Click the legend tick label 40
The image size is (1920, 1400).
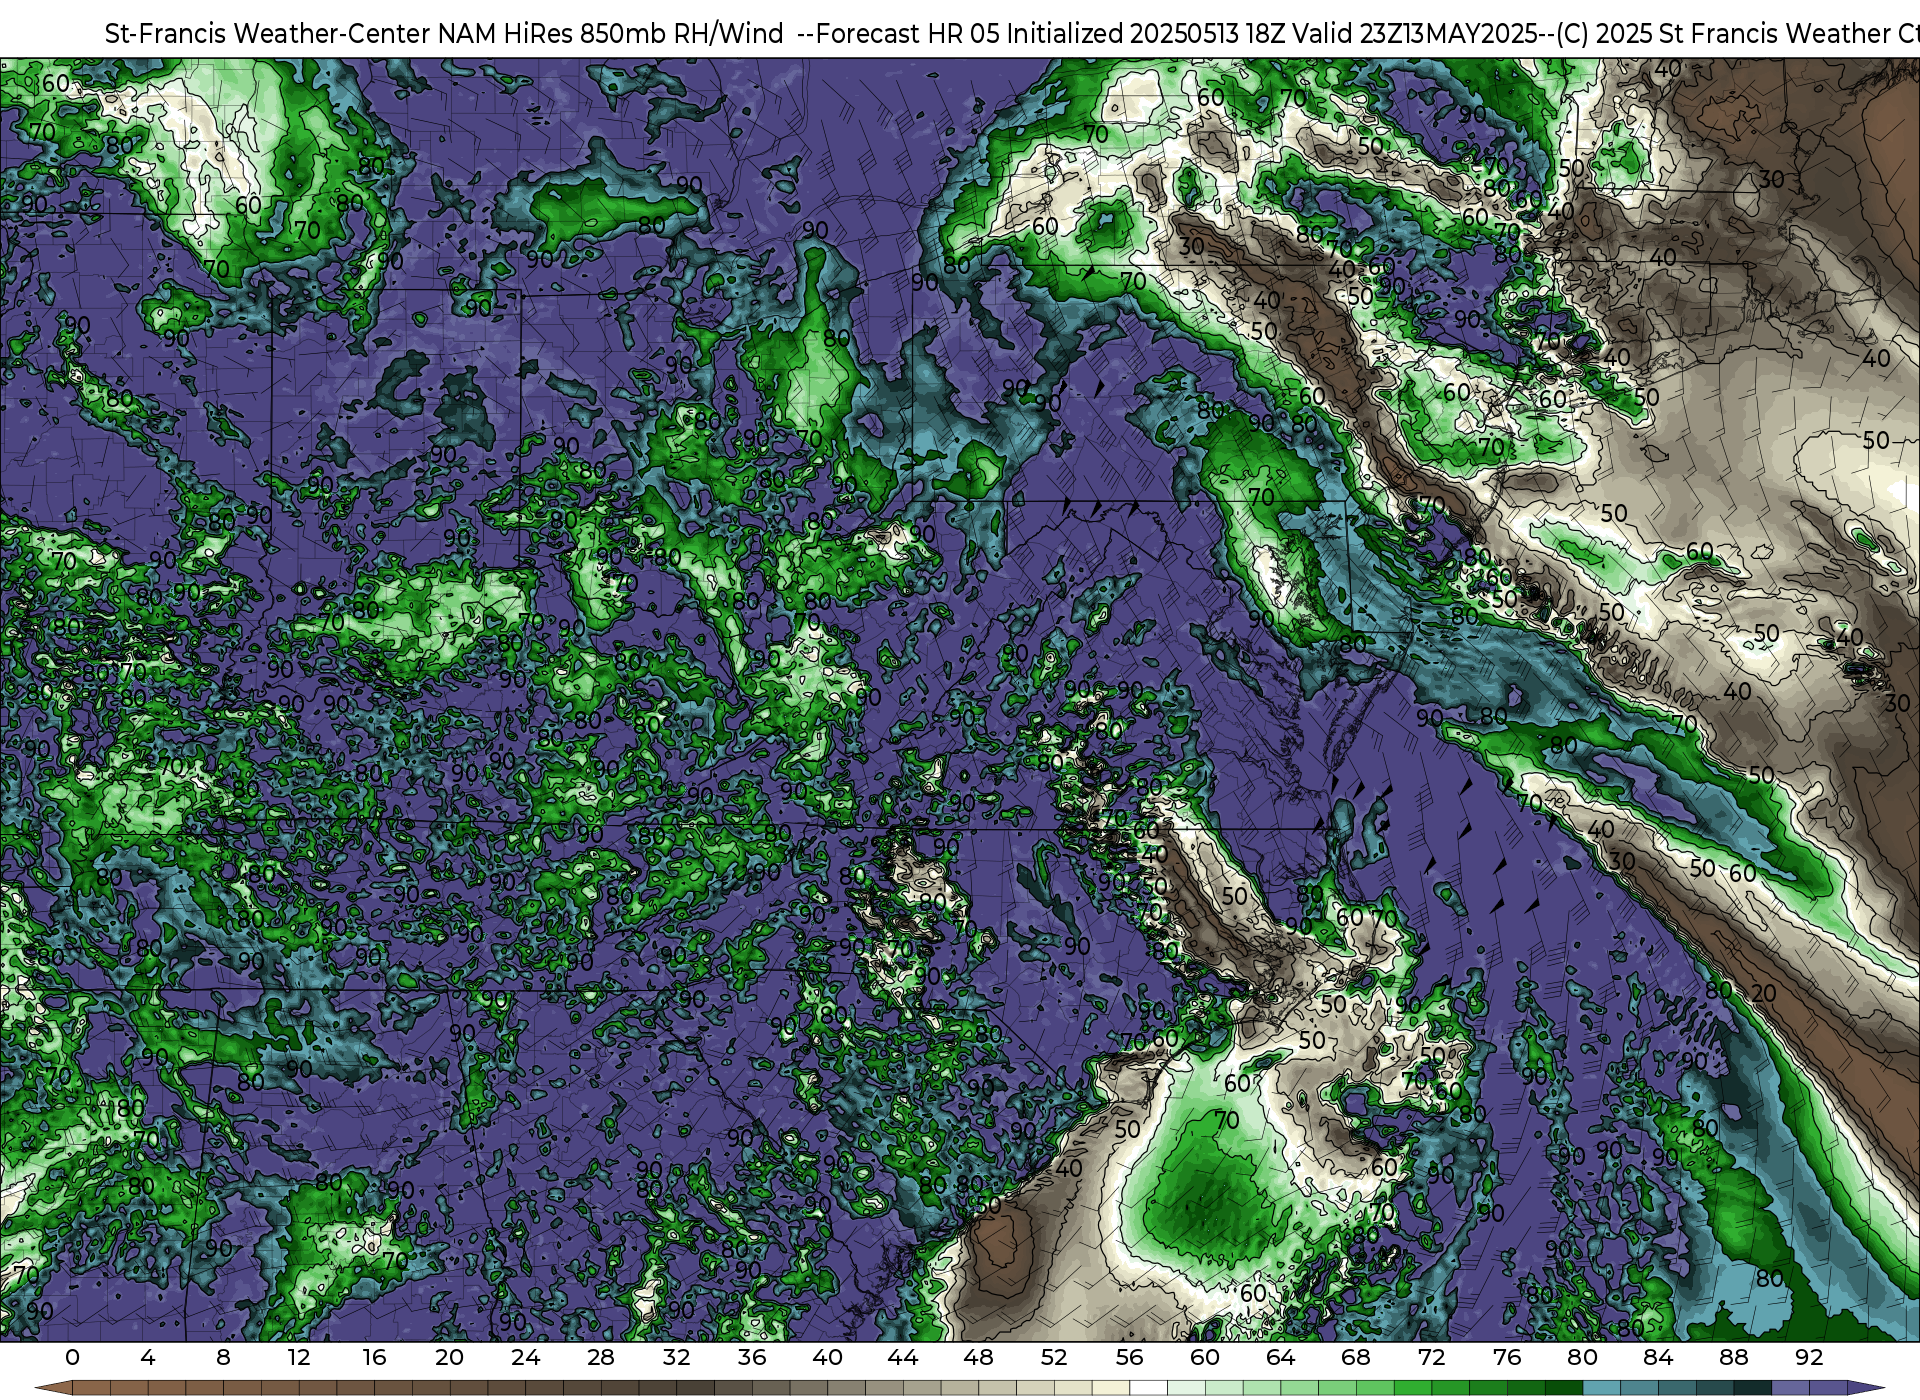(827, 1358)
